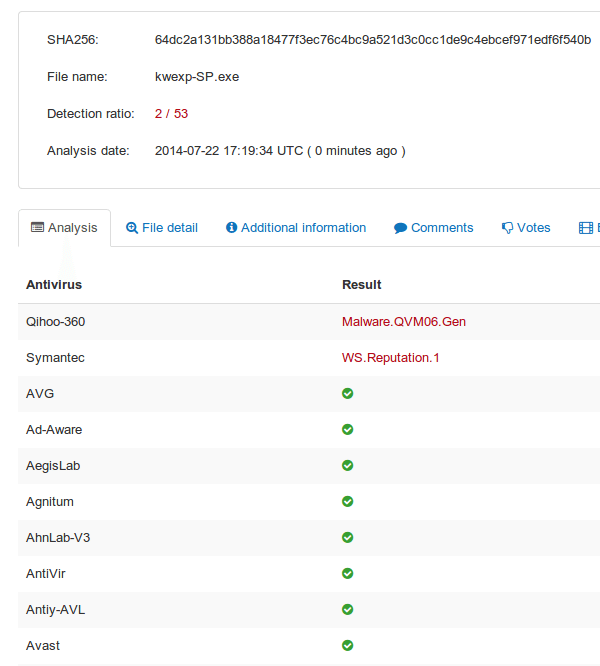This screenshot has width=600, height=666.
Task: Click the green check icon for AVG
Action: tap(348, 394)
